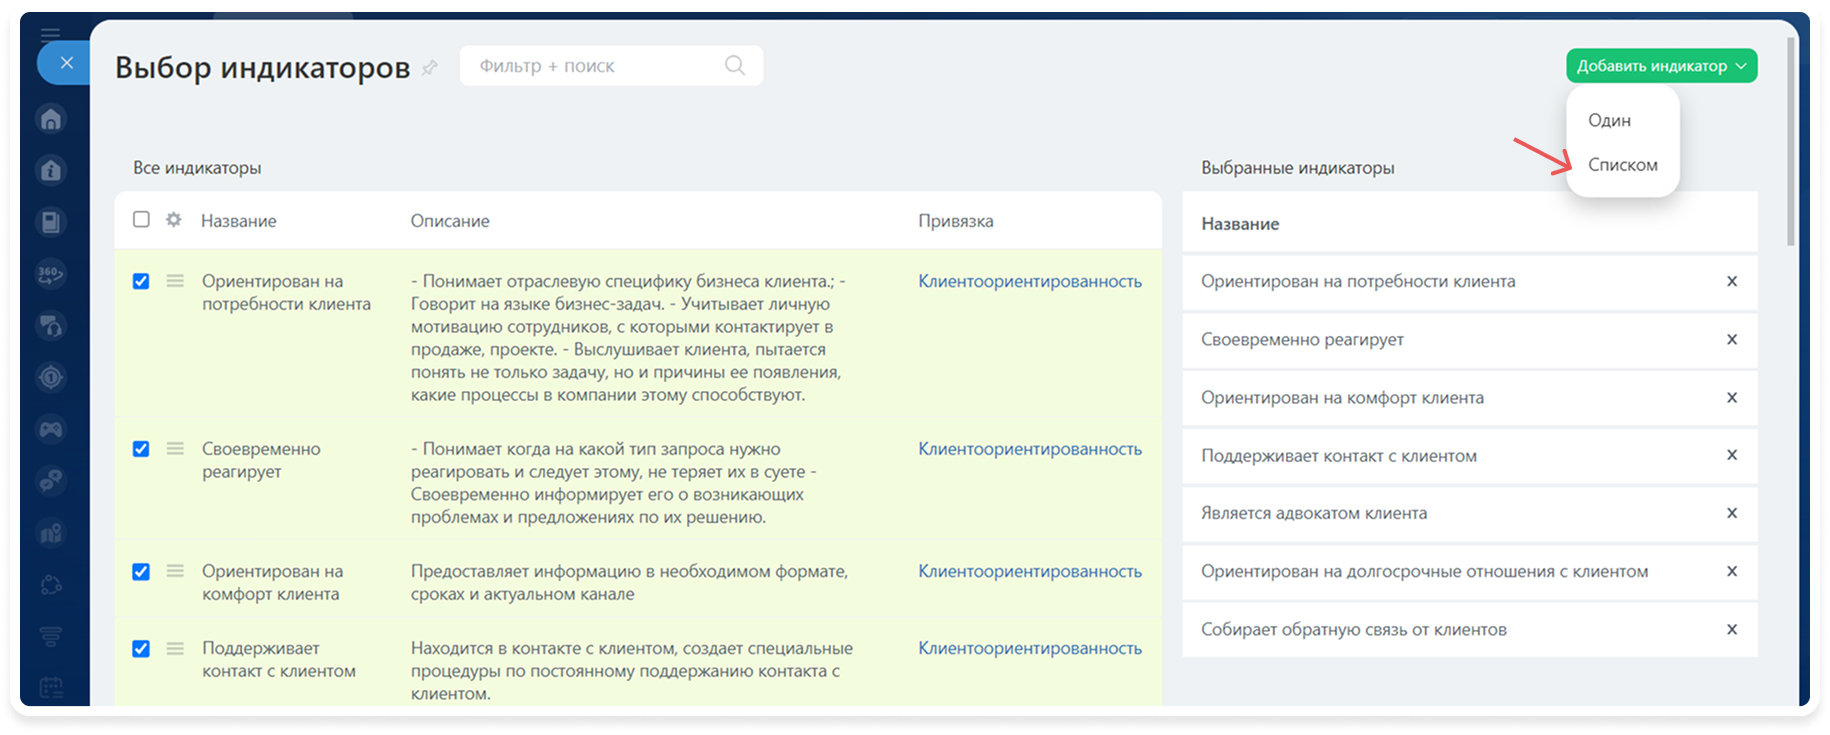Screen dimensions: 1830x735
Task: Remove 'Собирает обратную связь от клиентов'
Action: [1732, 629]
